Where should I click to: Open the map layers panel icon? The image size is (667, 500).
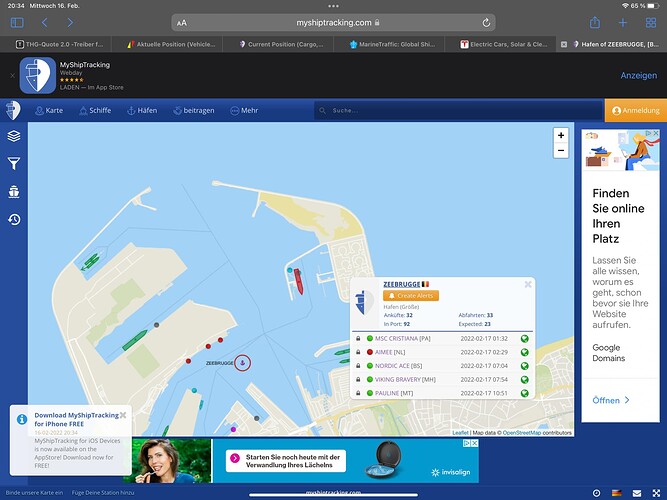coord(14,136)
